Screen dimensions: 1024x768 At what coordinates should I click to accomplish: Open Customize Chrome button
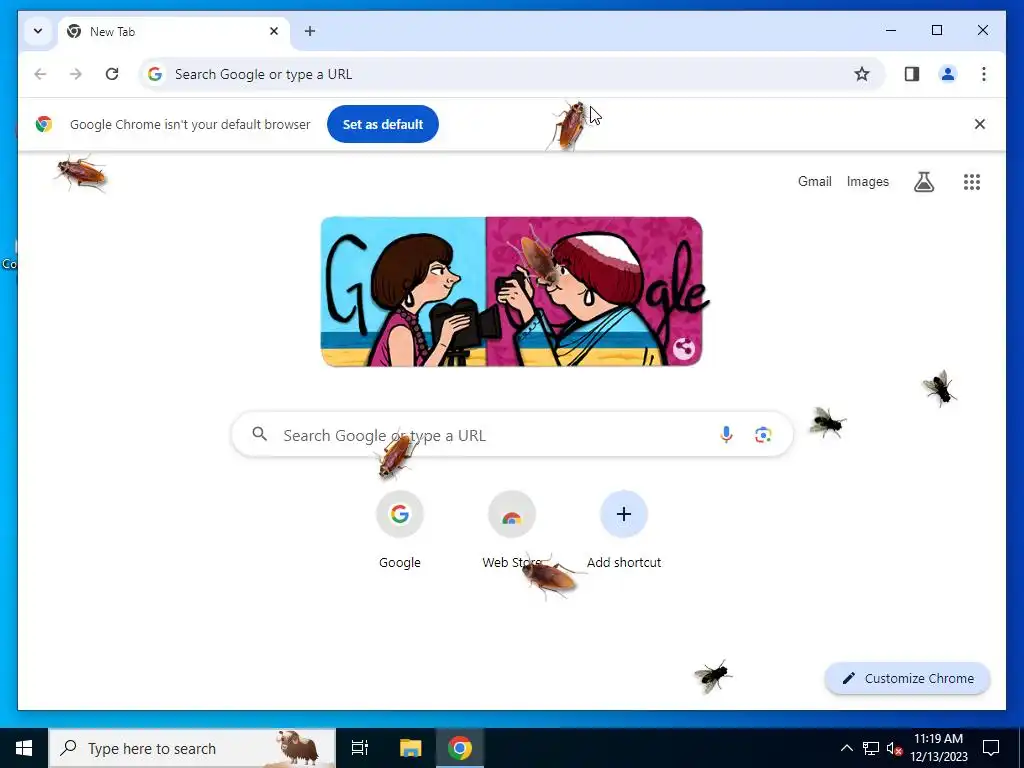[908, 679]
